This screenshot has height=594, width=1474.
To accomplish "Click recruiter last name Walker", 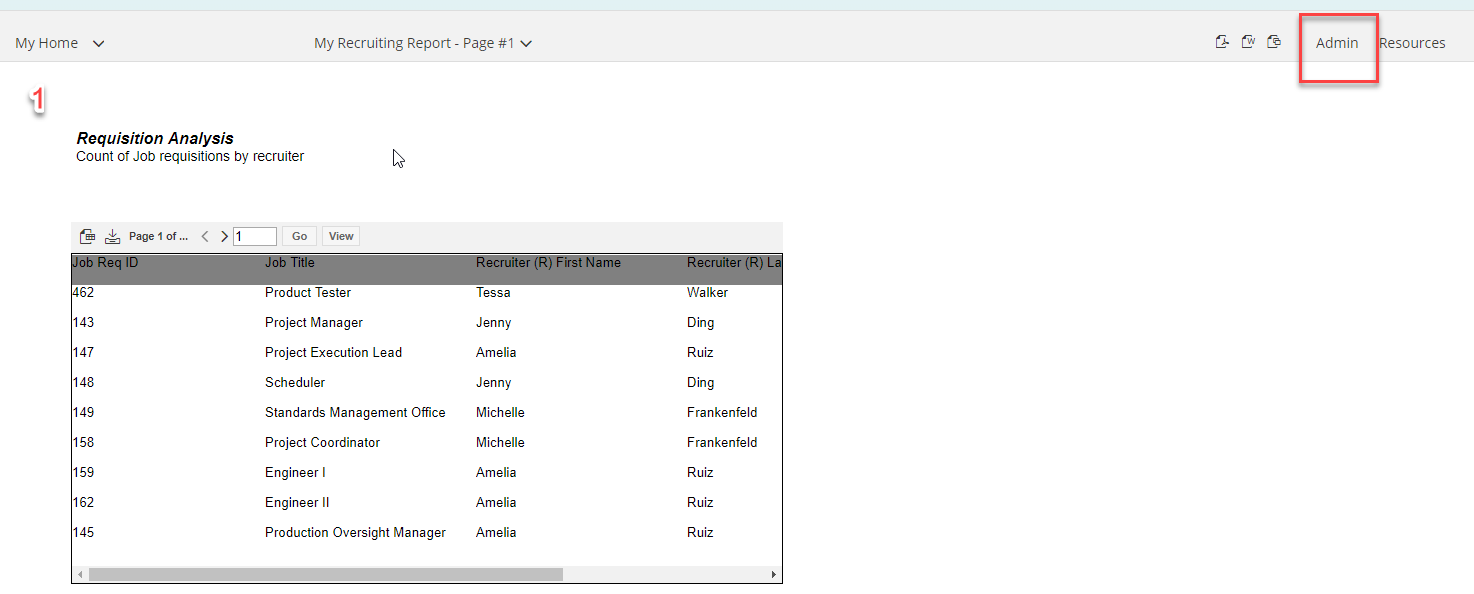I will point(708,293).
